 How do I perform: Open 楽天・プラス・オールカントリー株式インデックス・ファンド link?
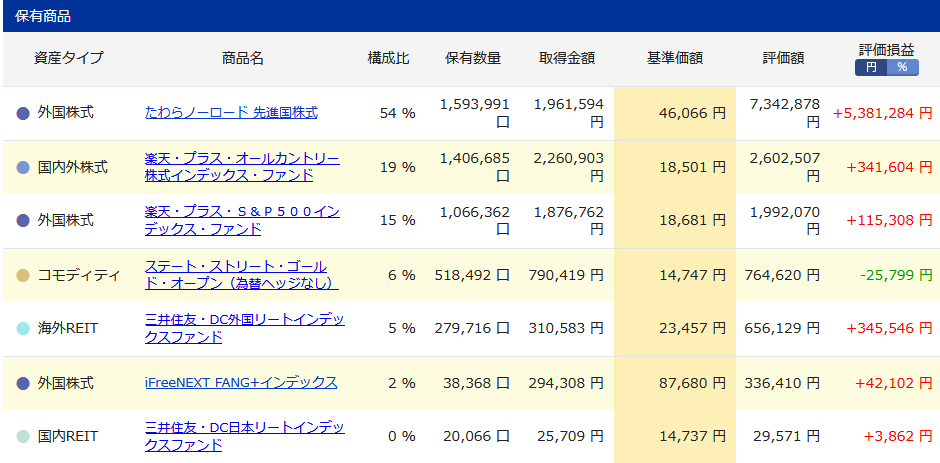pyautogui.click(x=242, y=167)
